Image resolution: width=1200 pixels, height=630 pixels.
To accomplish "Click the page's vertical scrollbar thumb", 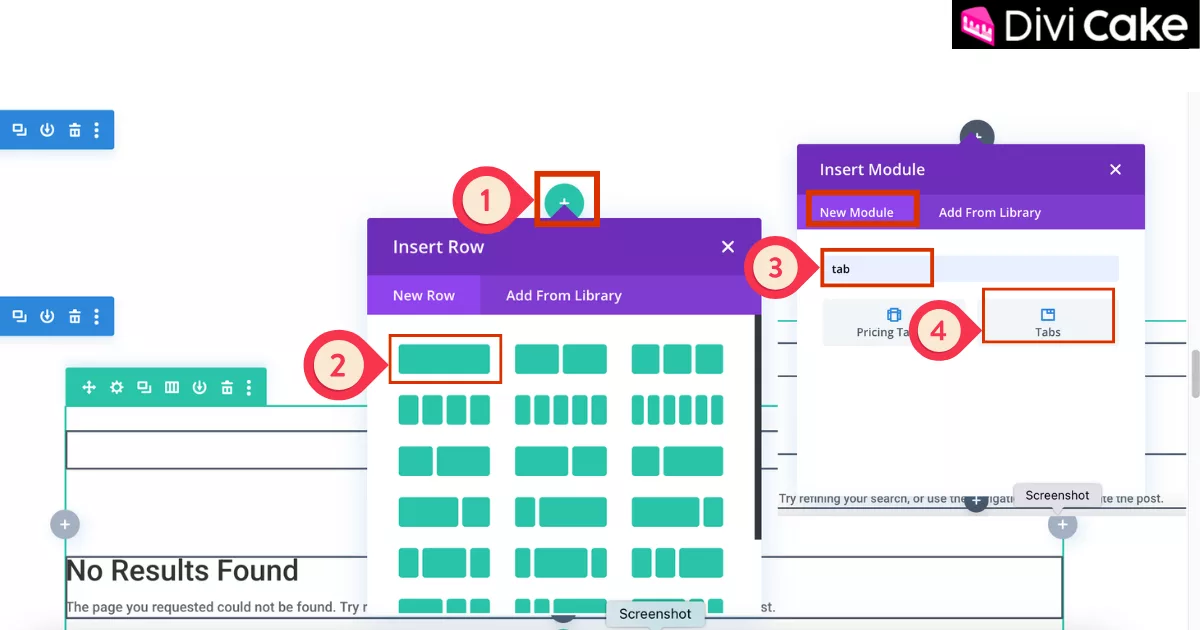I will [x=1193, y=375].
